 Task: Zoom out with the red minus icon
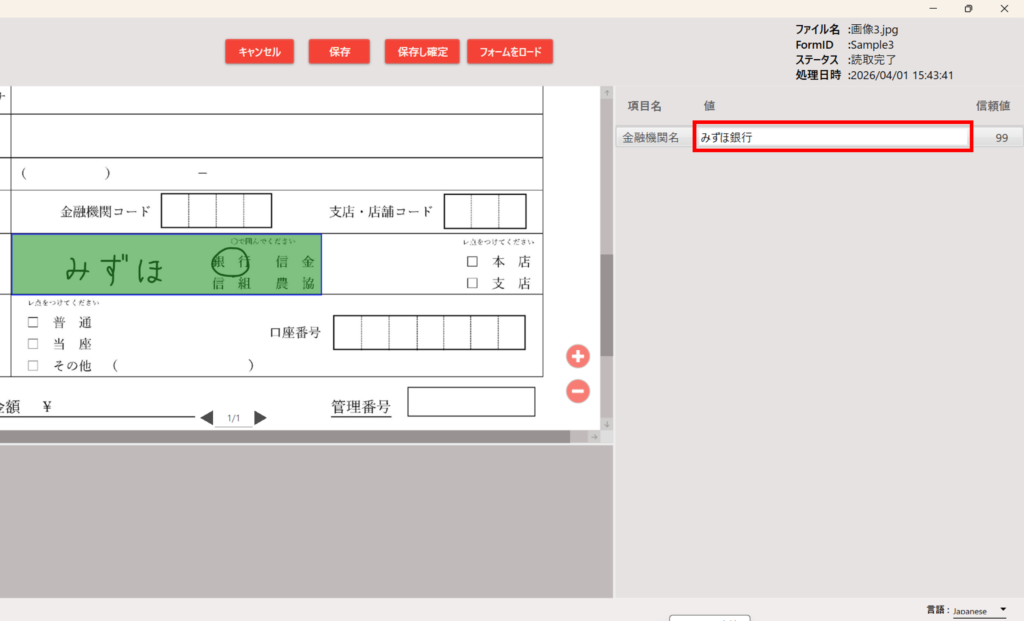coord(578,391)
